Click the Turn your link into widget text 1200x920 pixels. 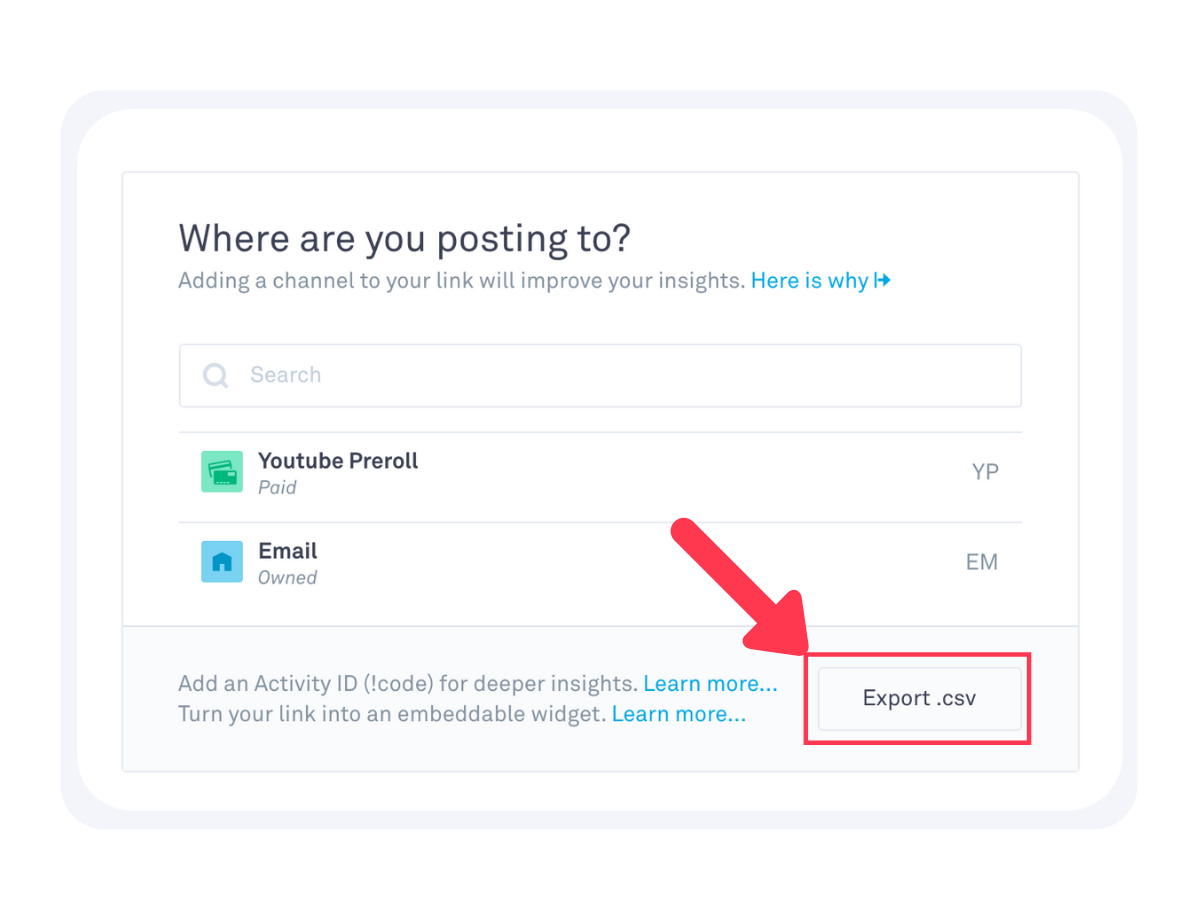click(392, 714)
